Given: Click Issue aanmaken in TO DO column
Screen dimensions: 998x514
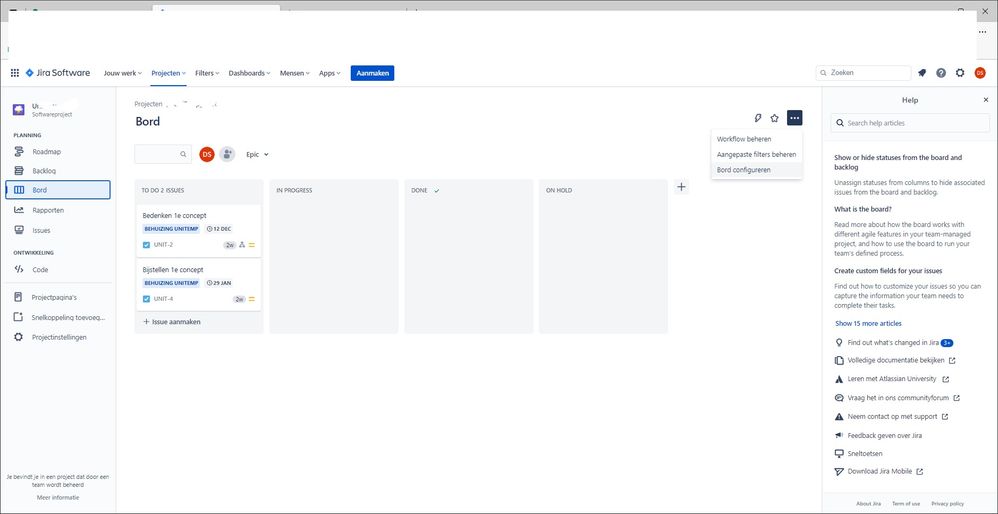Looking at the screenshot, I should [x=172, y=322].
